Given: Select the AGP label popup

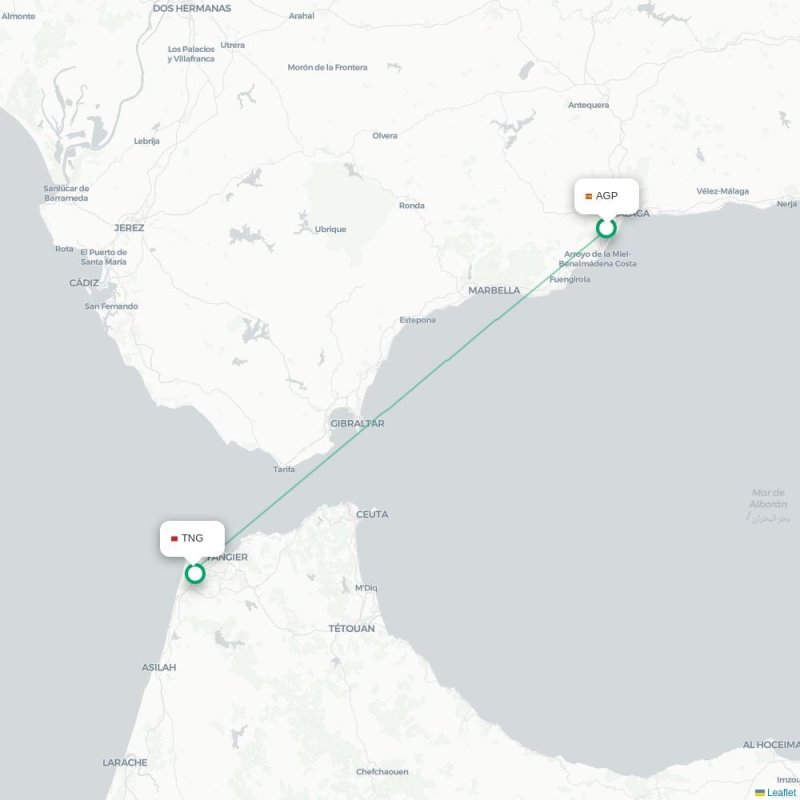Looking at the screenshot, I should pos(606,196).
